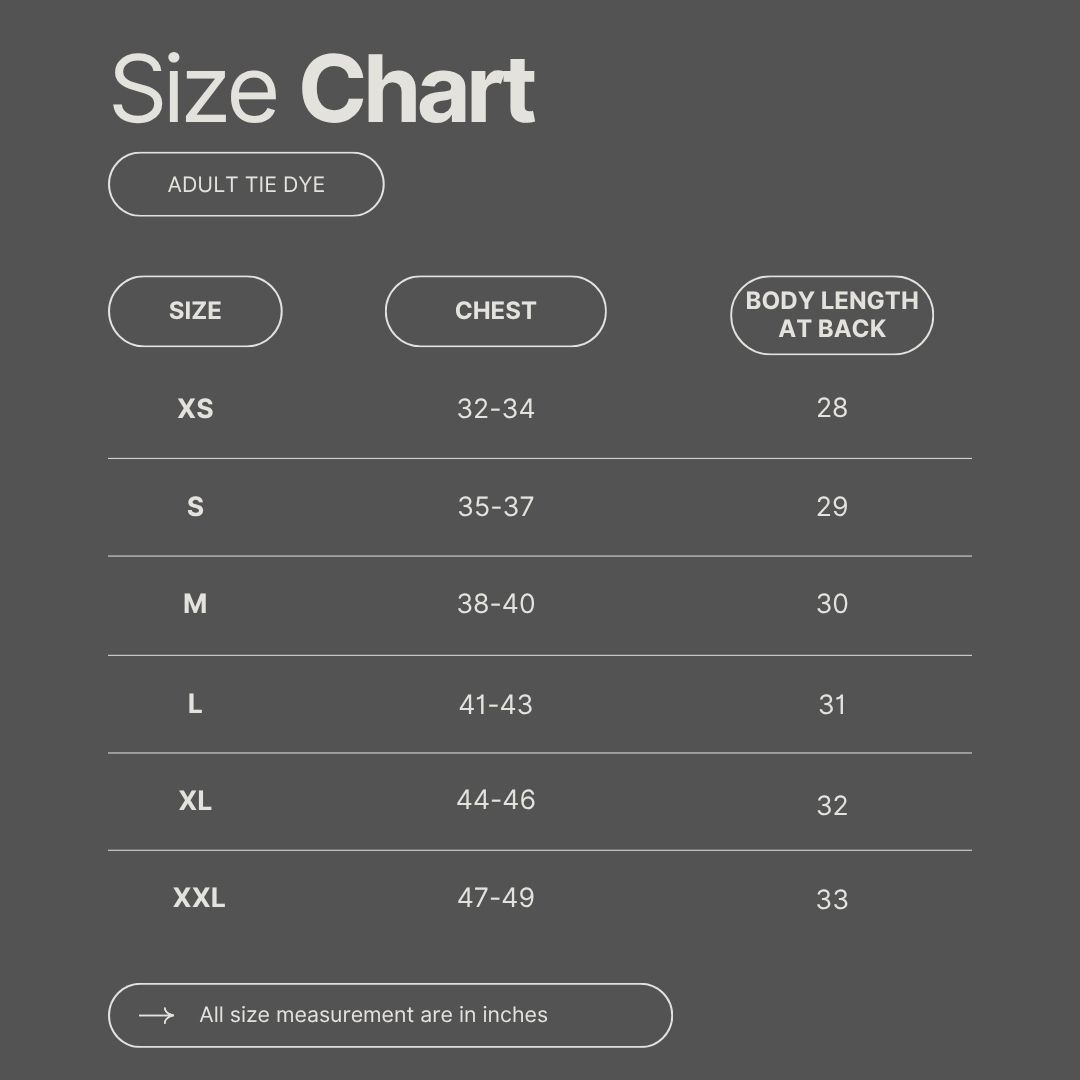The width and height of the screenshot is (1080, 1080).
Task: Click the Size Chart title
Action: point(322,91)
